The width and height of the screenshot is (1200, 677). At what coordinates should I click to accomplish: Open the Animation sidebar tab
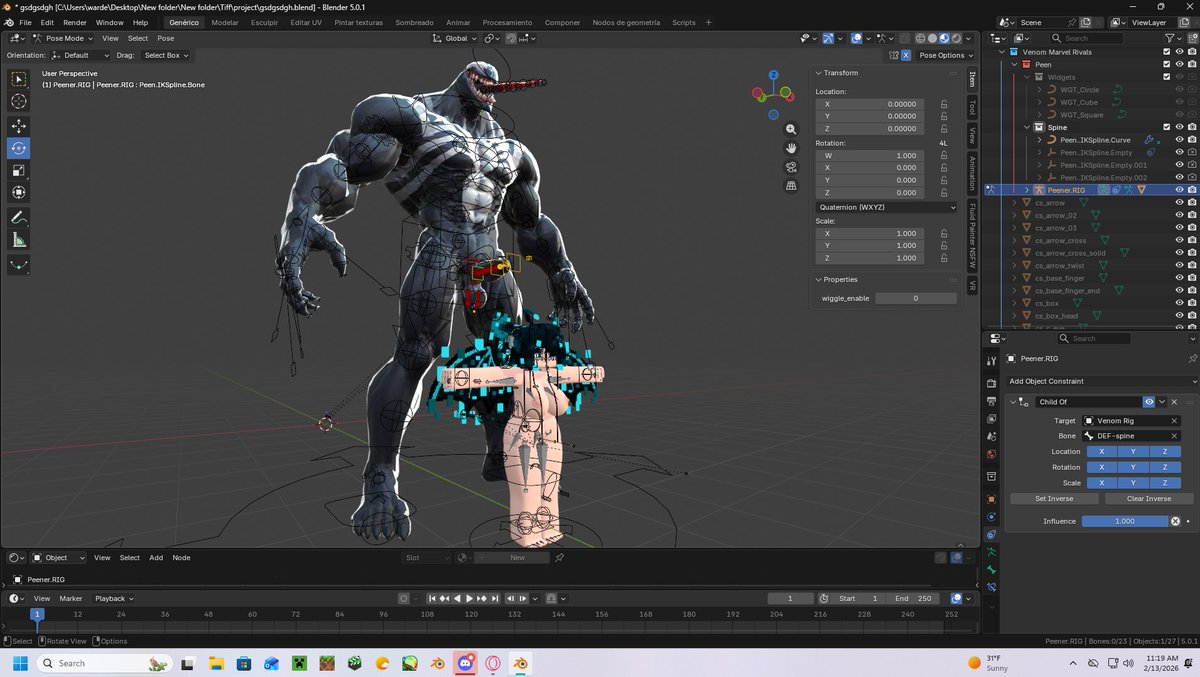tap(971, 174)
